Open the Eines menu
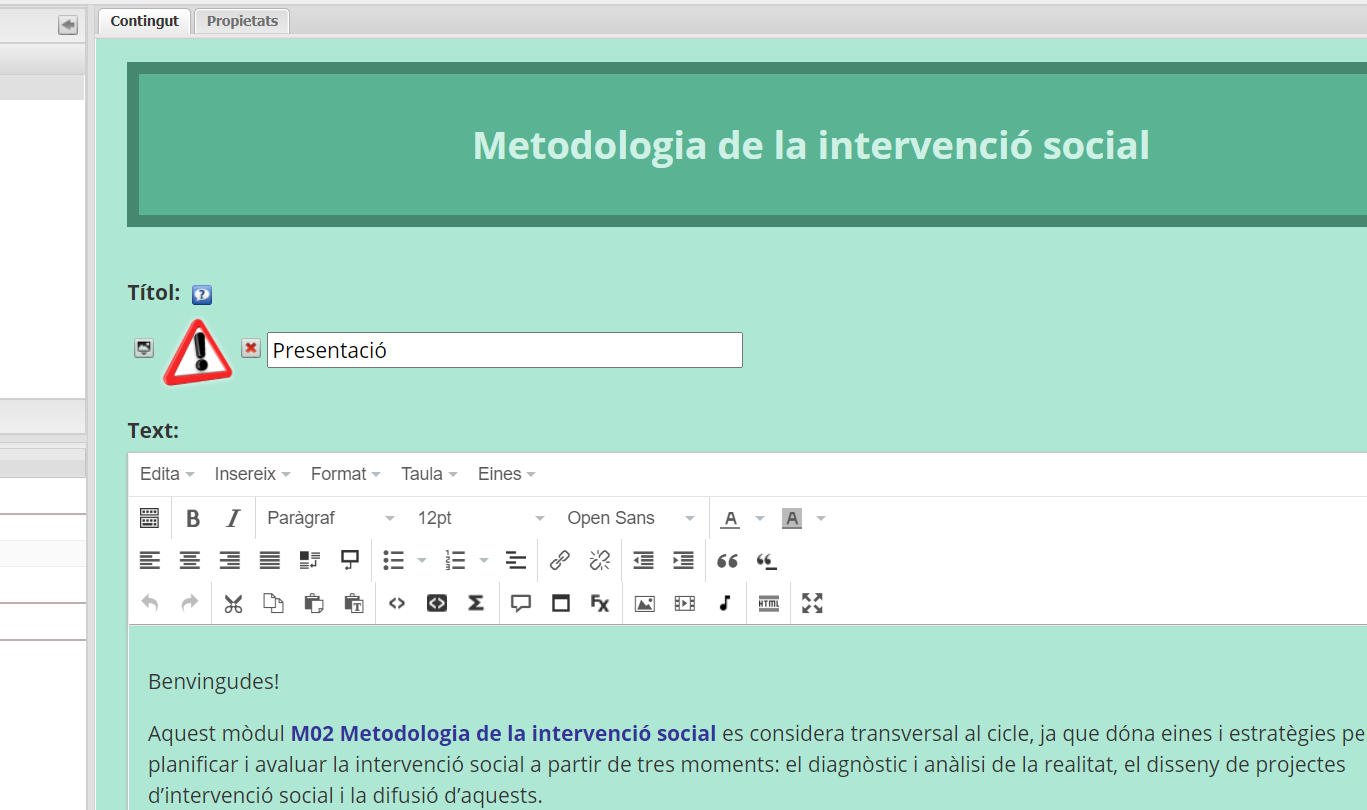 pyautogui.click(x=506, y=474)
